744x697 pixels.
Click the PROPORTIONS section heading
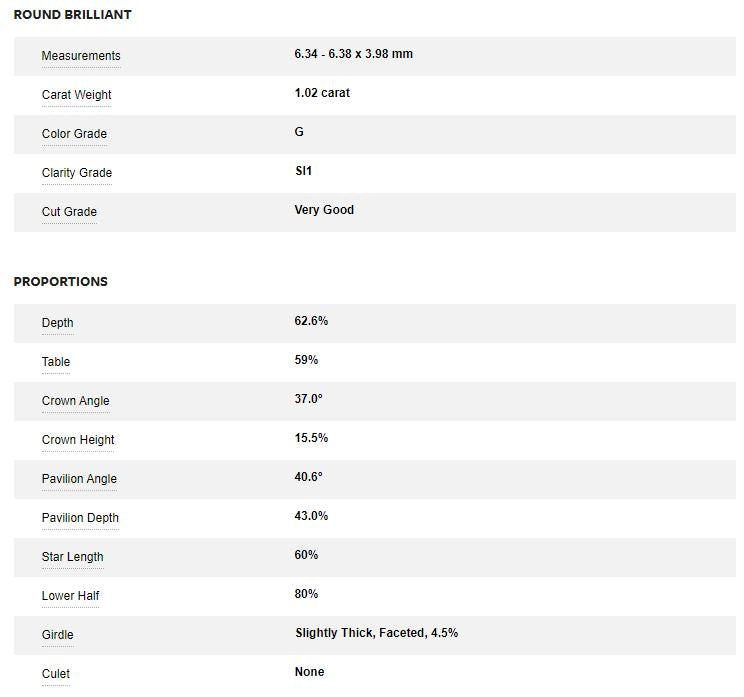[60, 282]
